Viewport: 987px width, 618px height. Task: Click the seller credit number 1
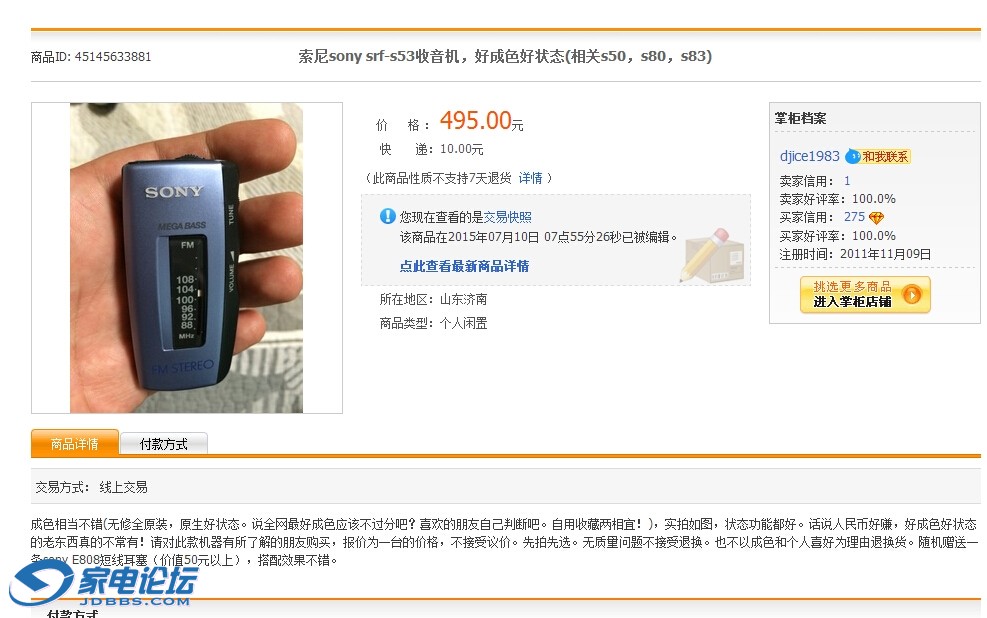coord(847,181)
